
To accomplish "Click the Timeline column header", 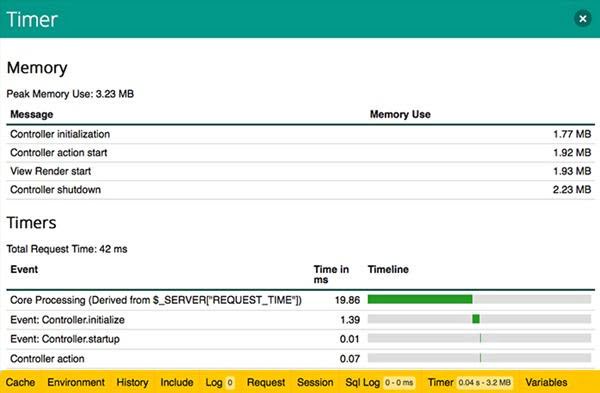I will (388, 269).
